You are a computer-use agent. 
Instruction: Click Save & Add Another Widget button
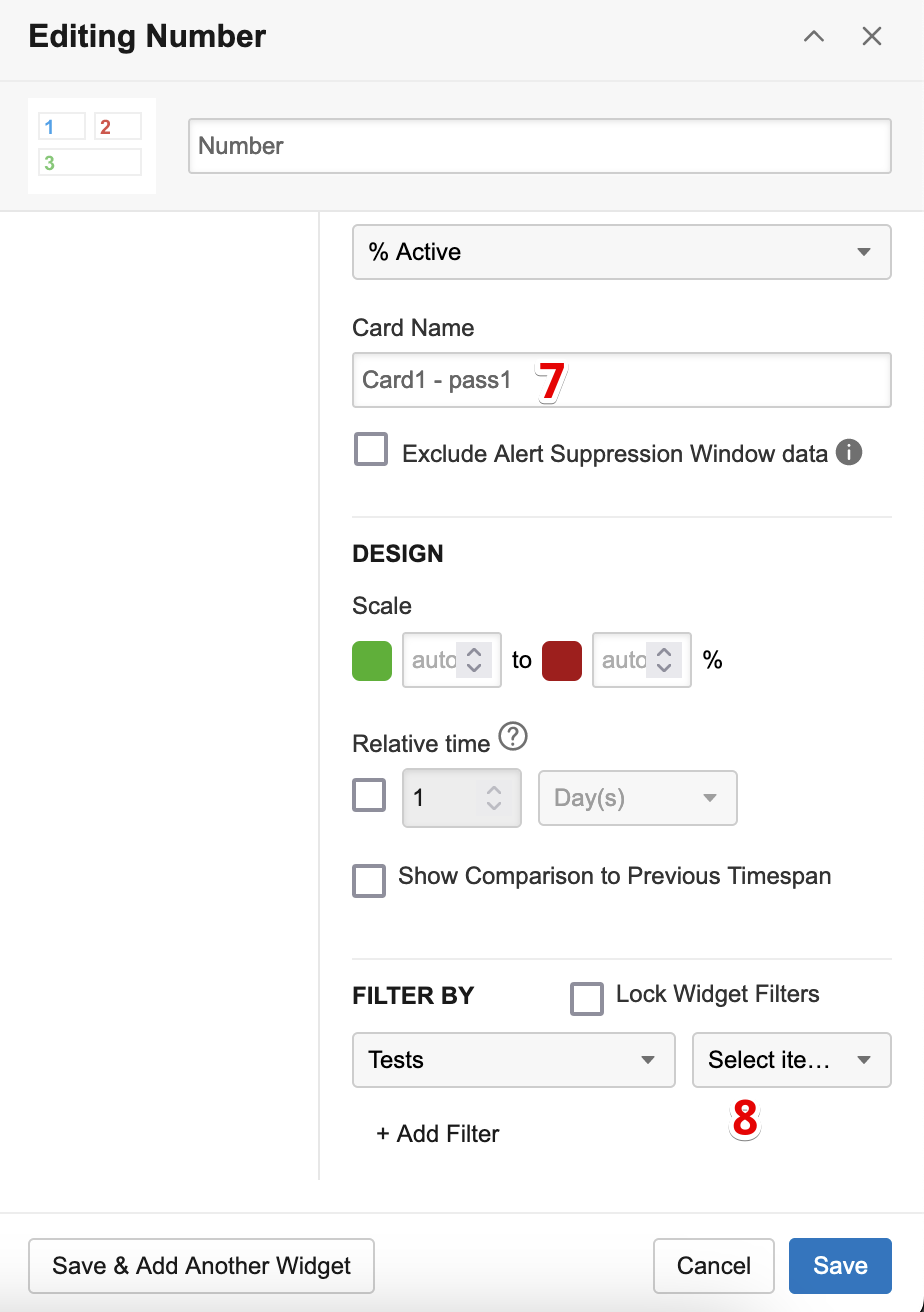pos(201,1266)
